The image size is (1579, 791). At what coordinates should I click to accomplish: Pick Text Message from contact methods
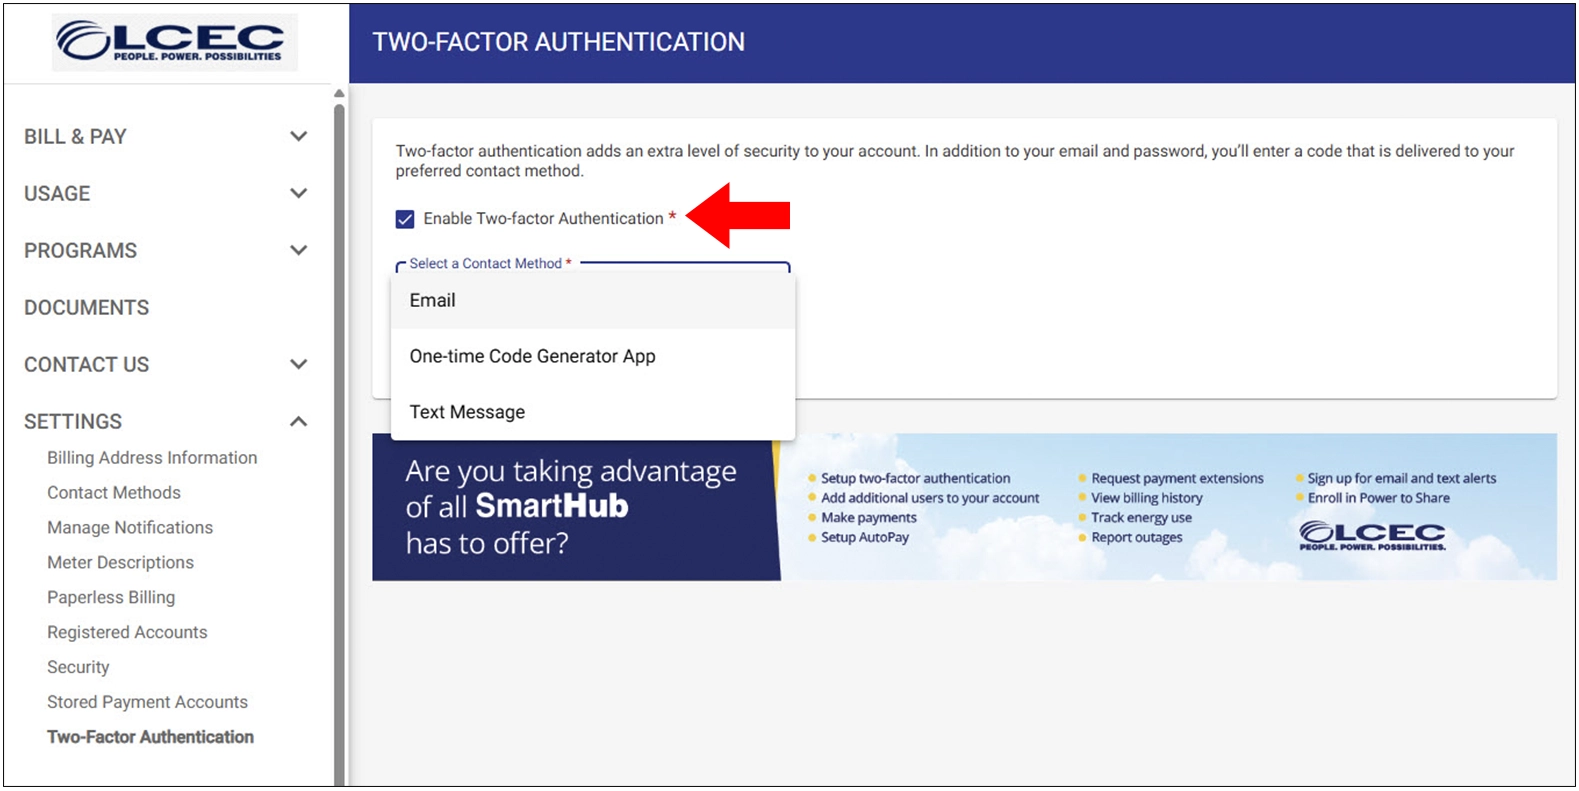pyautogui.click(x=467, y=412)
